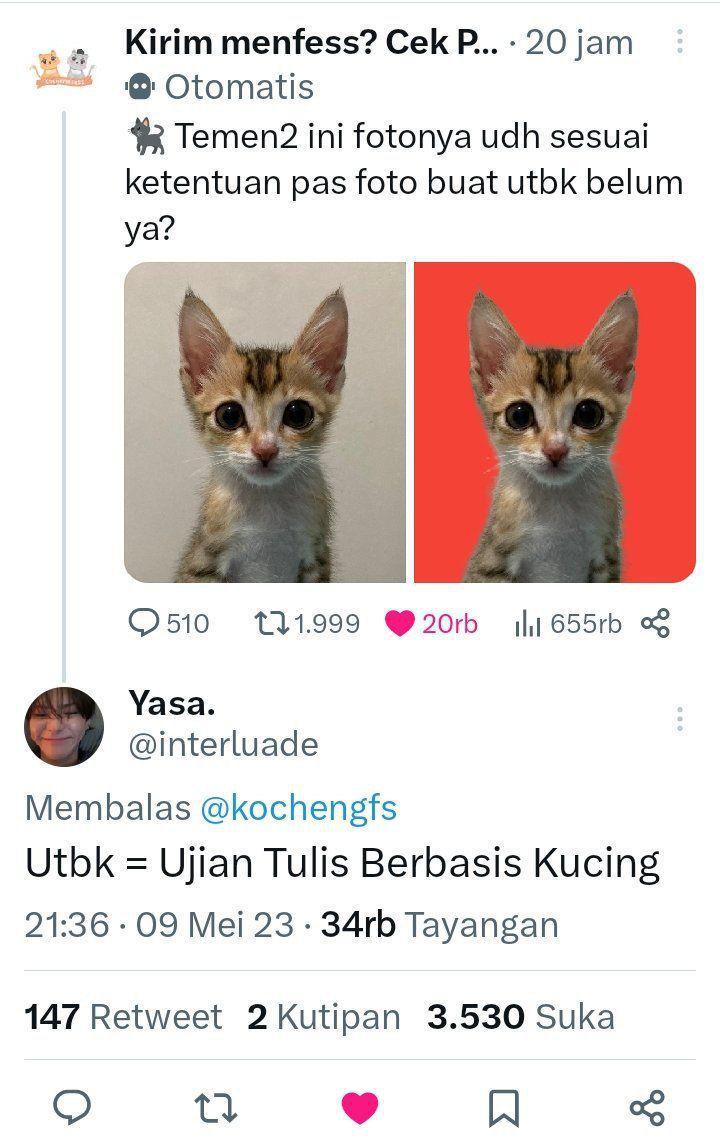The image size is (720, 1147).
Task: Open kitten photo with grey background
Action: 265,422
